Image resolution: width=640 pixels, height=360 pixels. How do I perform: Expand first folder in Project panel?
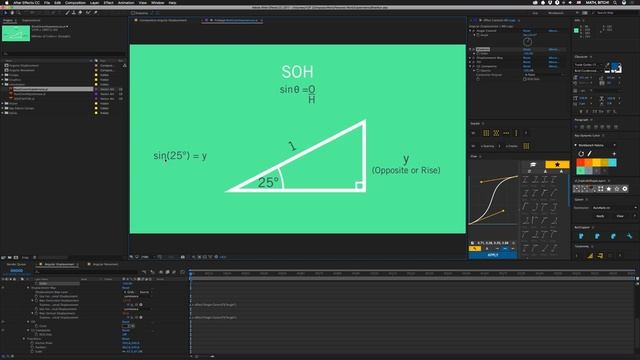pyautogui.click(x=2, y=75)
